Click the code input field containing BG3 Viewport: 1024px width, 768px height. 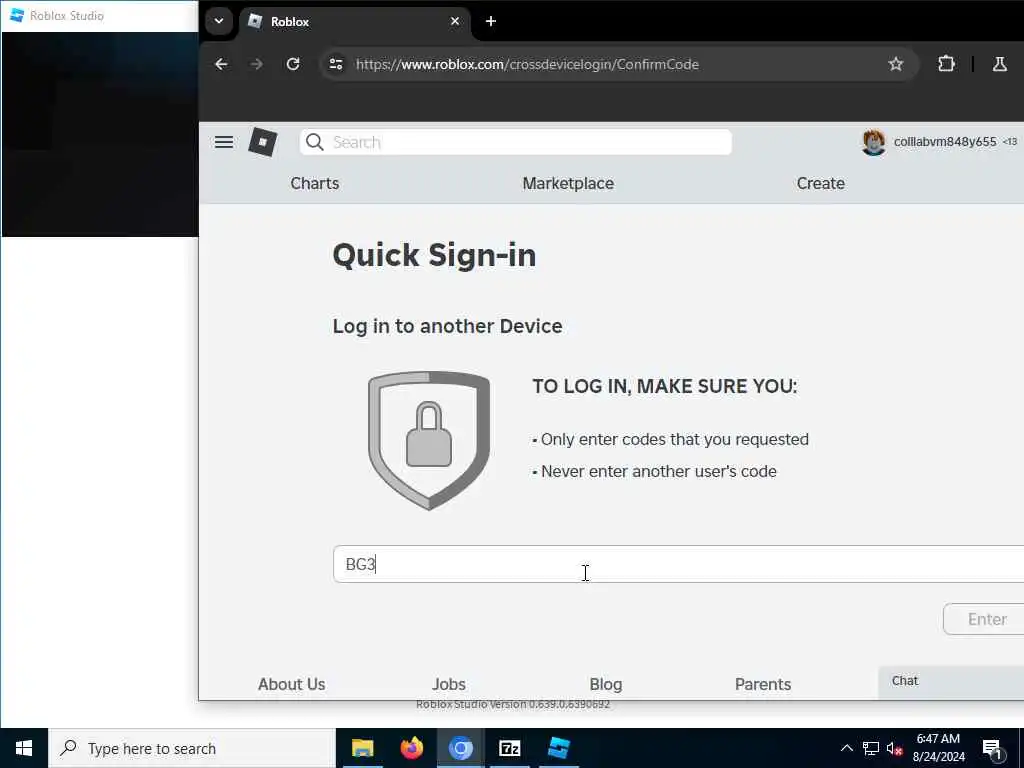(678, 564)
